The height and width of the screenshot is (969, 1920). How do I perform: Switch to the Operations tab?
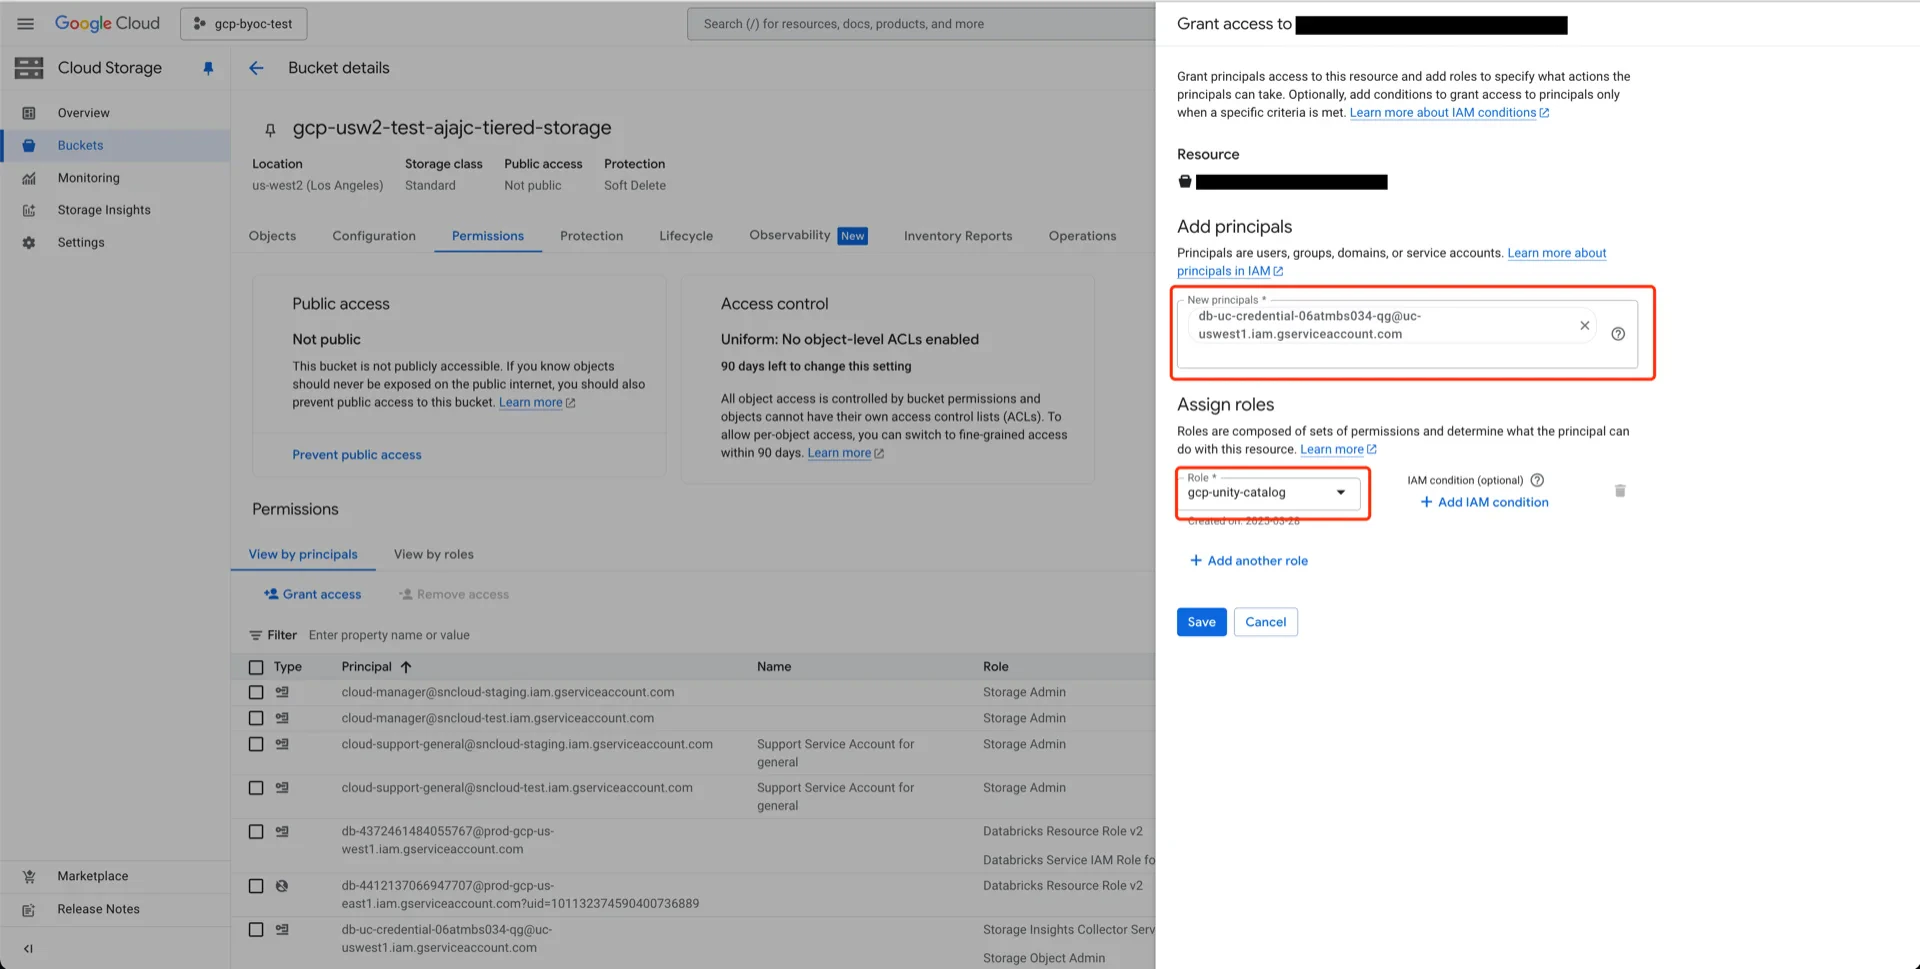click(1082, 236)
